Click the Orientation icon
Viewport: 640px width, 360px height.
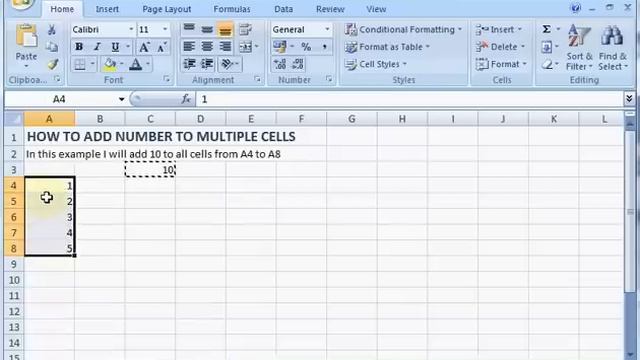click(x=227, y=64)
